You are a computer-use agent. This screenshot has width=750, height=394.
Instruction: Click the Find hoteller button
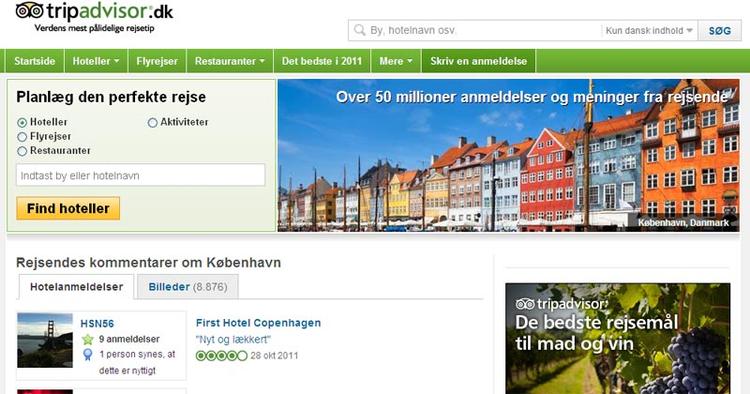(68, 208)
